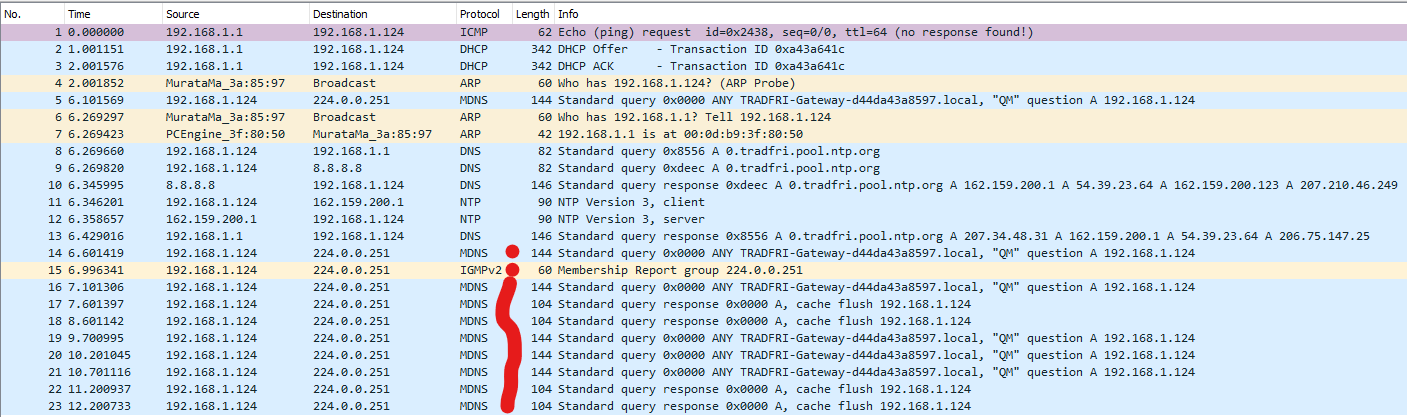This screenshot has height=417, width=1407.
Task: Select 'NTP Version 3, server' packet
Action: pyautogui.click(x=703, y=219)
